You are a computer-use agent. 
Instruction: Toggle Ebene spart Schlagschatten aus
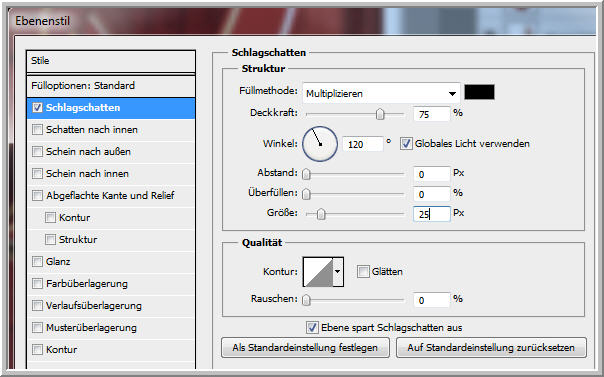[x=312, y=328]
